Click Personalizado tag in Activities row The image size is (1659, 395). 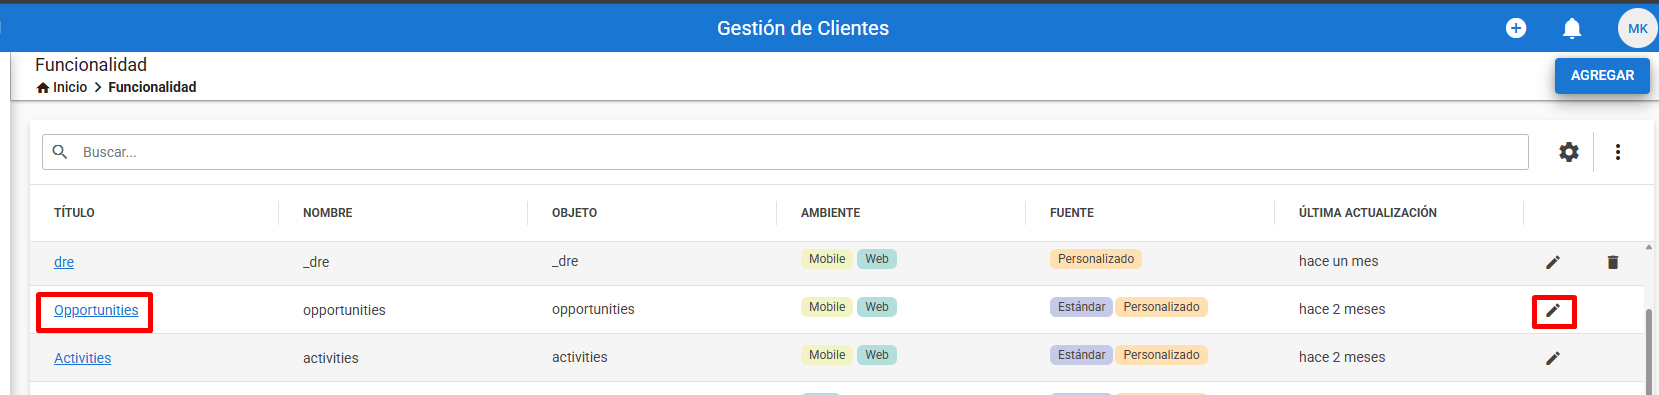[1161, 355]
